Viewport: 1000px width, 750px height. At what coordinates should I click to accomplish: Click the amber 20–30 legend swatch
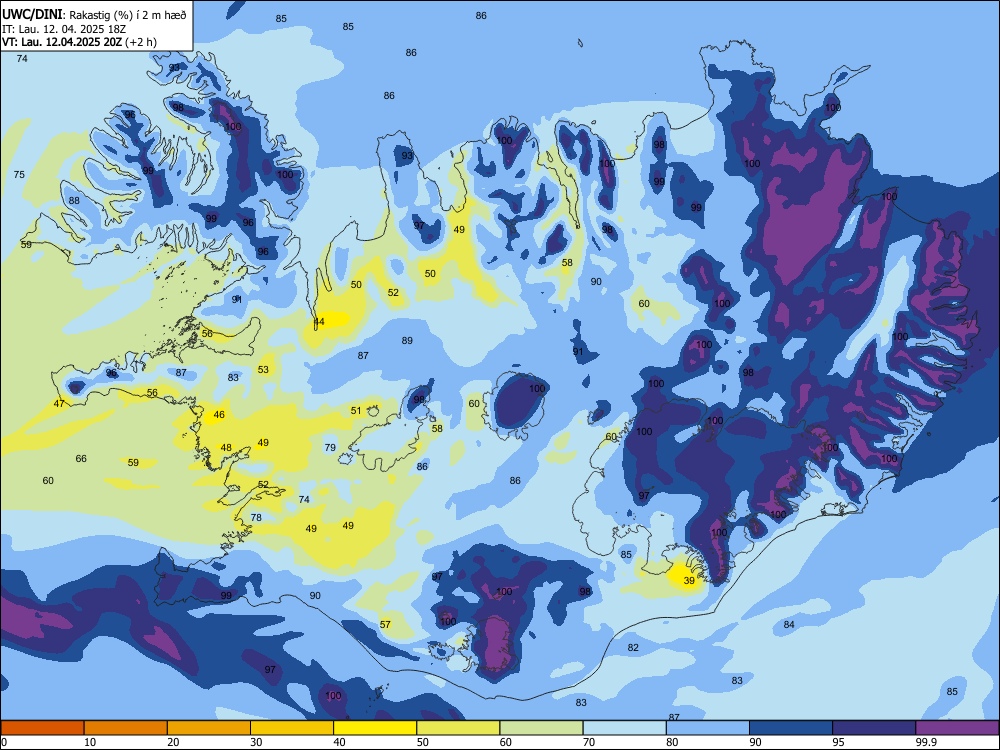pos(209,728)
